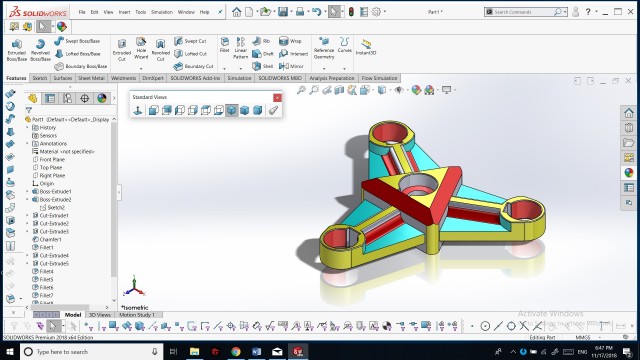
Task: Switch to the Sheet Metal tab
Action: tap(91, 78)
